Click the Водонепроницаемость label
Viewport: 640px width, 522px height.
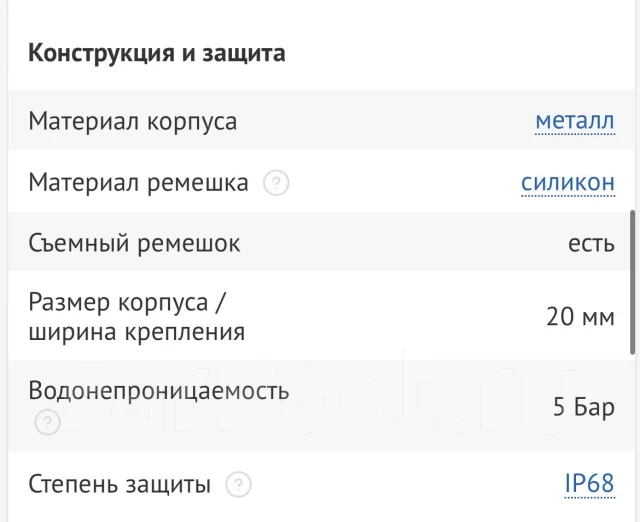coord(159,391)
